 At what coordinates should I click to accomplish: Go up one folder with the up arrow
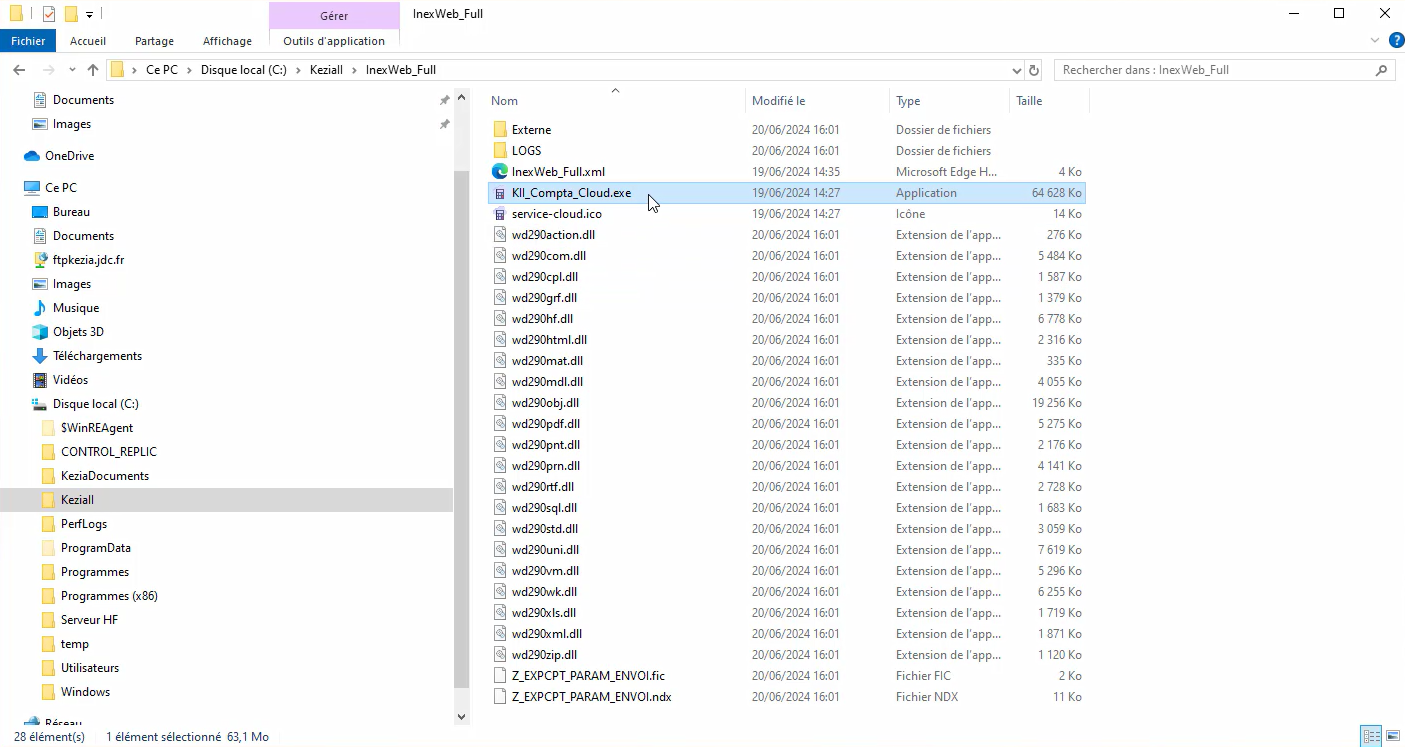93,70
